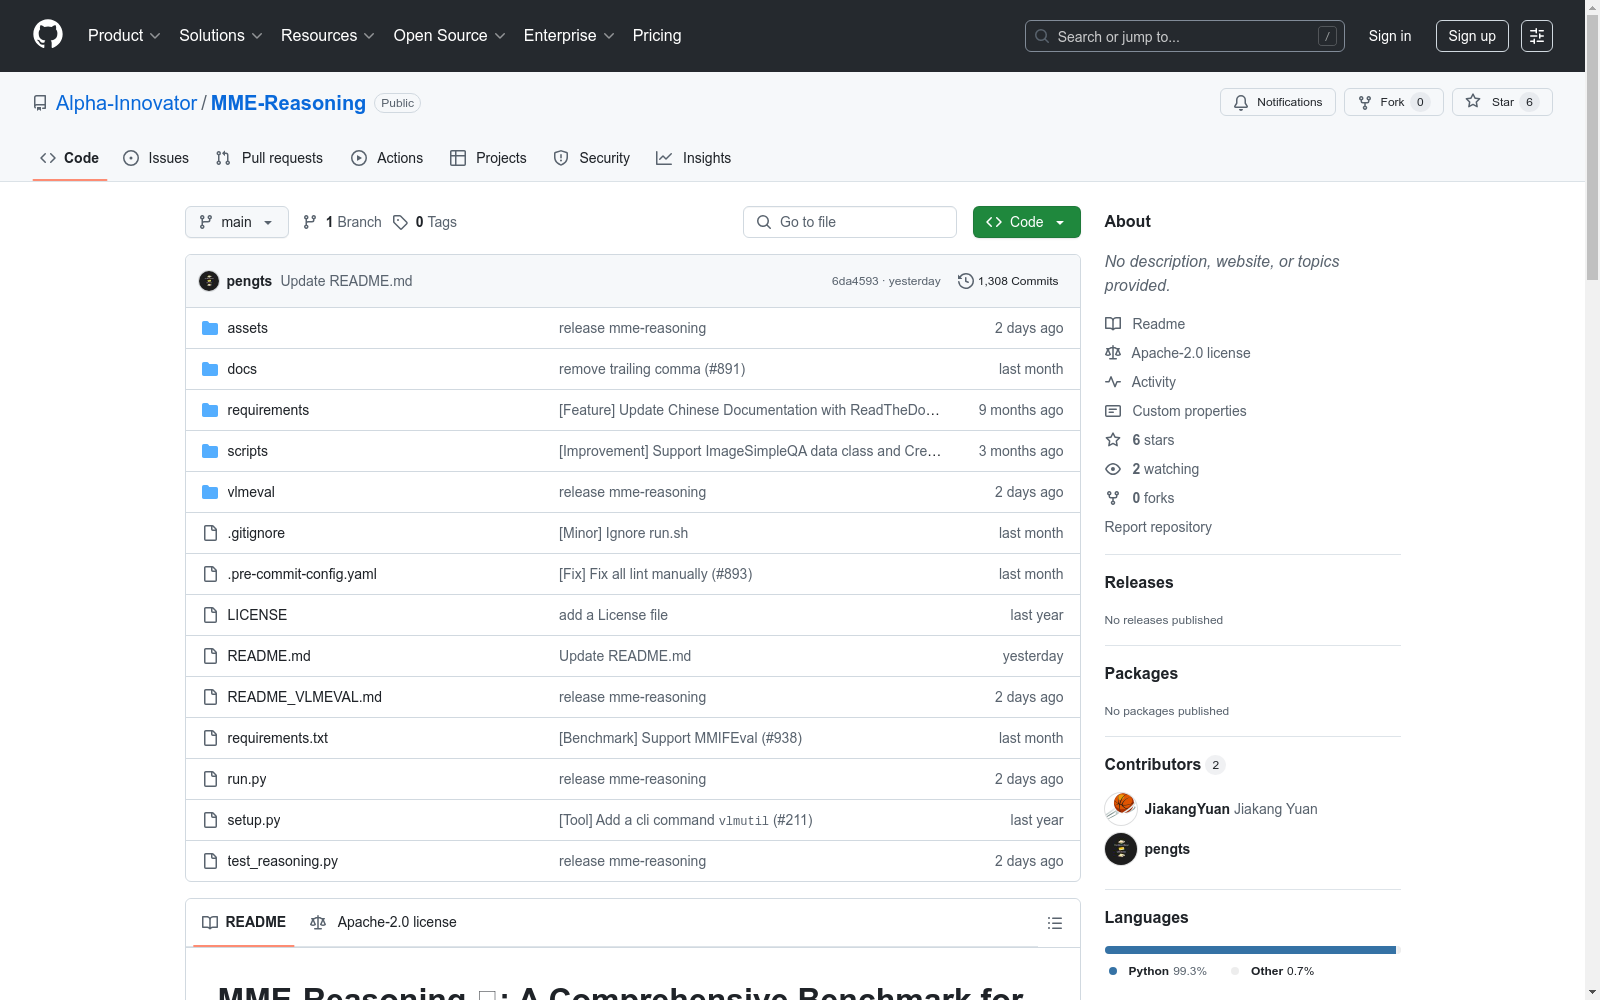1600x1000 pixels.
Task: Click the Custom properties icon
Action: point(1113,411)
